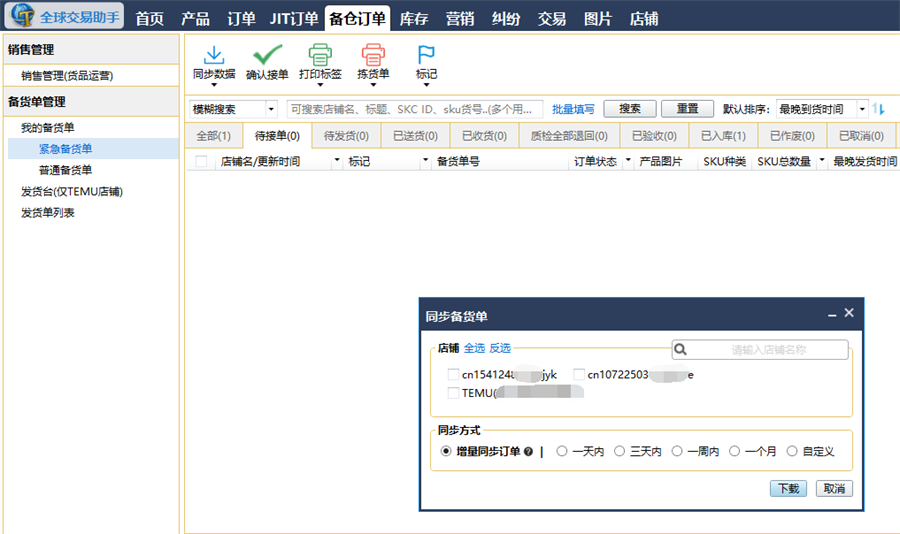The image size is (900, 534).
Task: Open the 最晚到货时间 sort dropdown
Action: [862, 109]
